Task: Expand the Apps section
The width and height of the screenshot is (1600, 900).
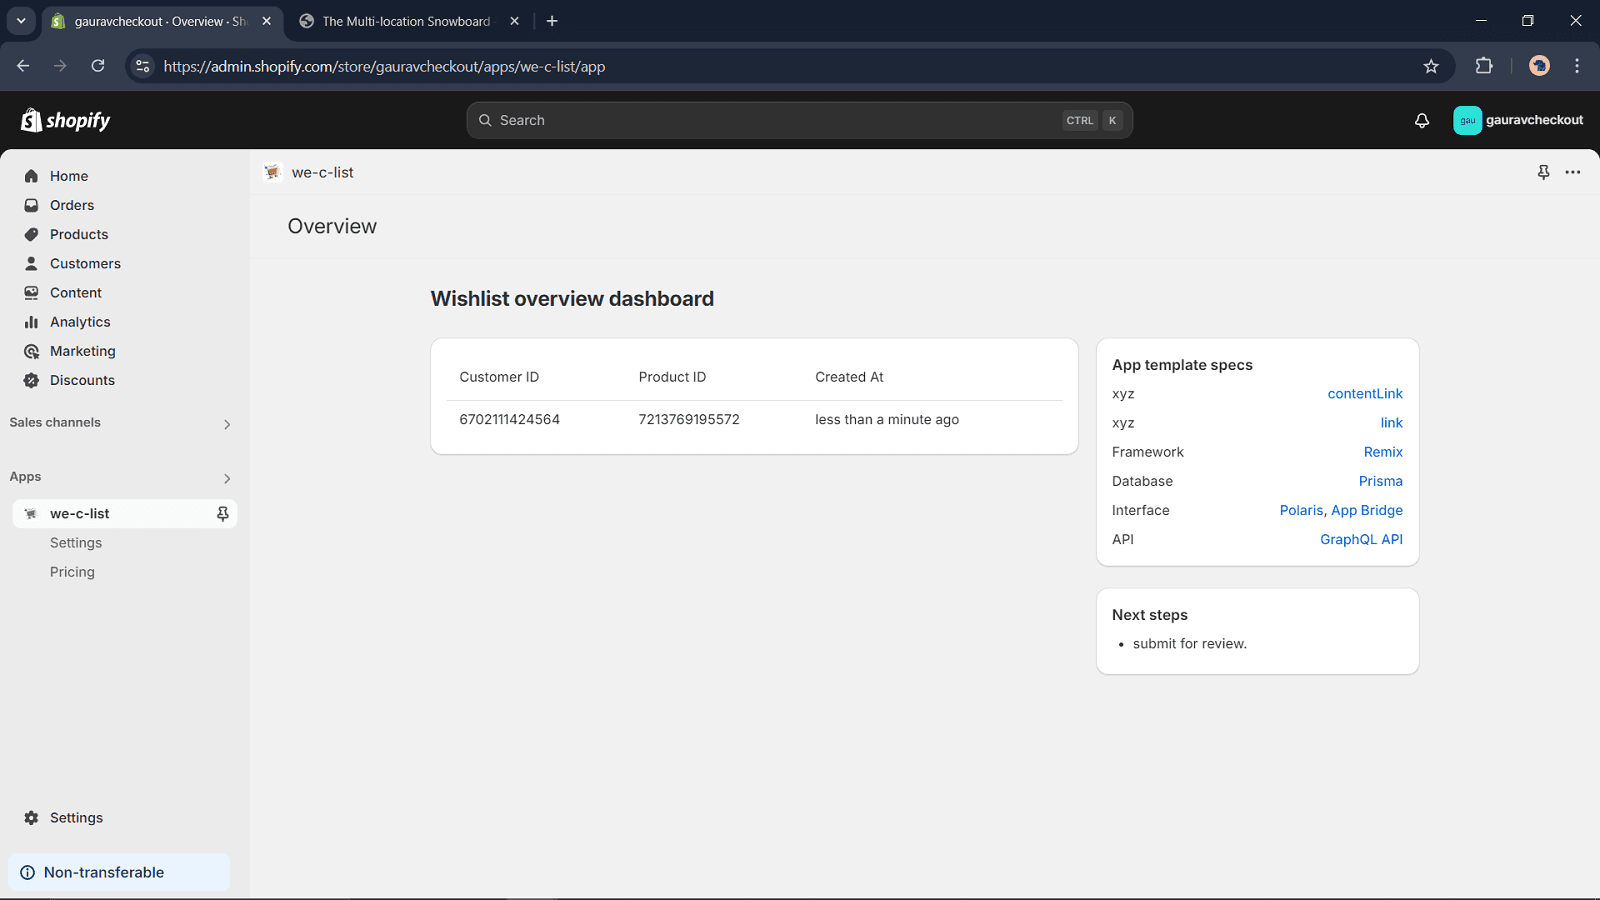Action: click(x=227, y=478)
